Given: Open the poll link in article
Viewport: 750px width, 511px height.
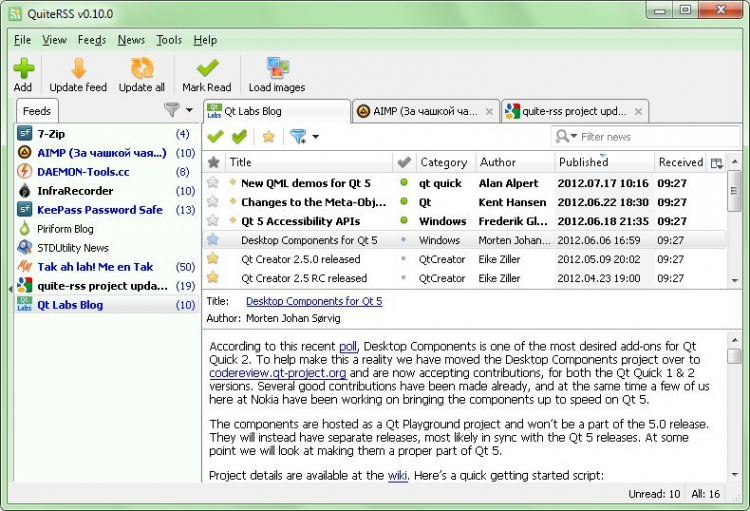Looking at the screenshot, I should pos(348,346).
